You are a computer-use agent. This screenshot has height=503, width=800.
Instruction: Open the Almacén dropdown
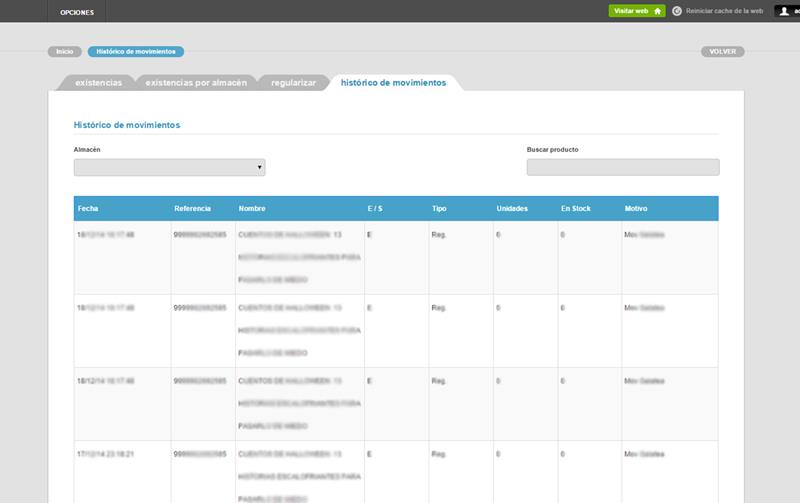(169, 167)
